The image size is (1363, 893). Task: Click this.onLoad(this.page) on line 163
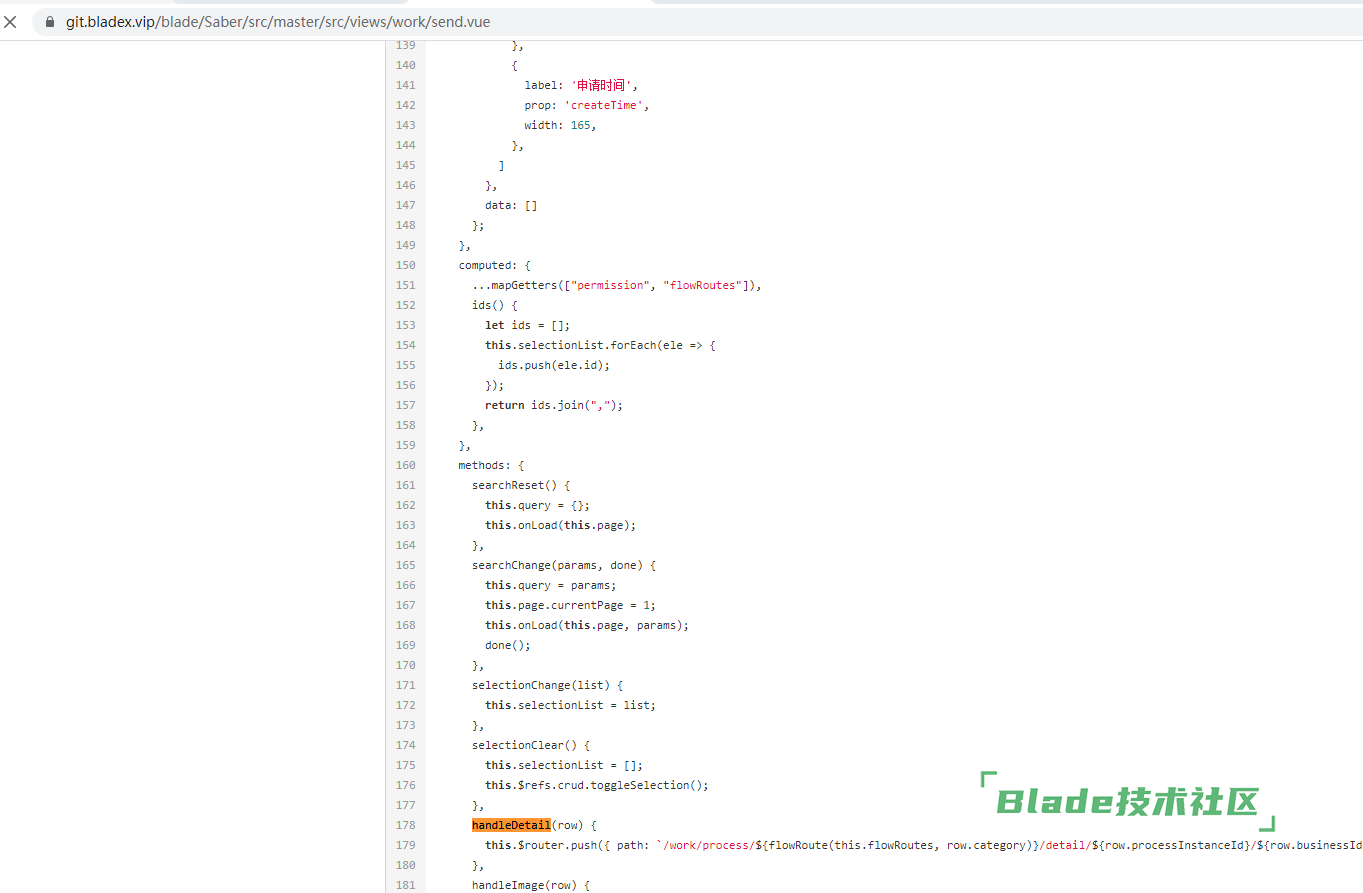click(560, 525)
